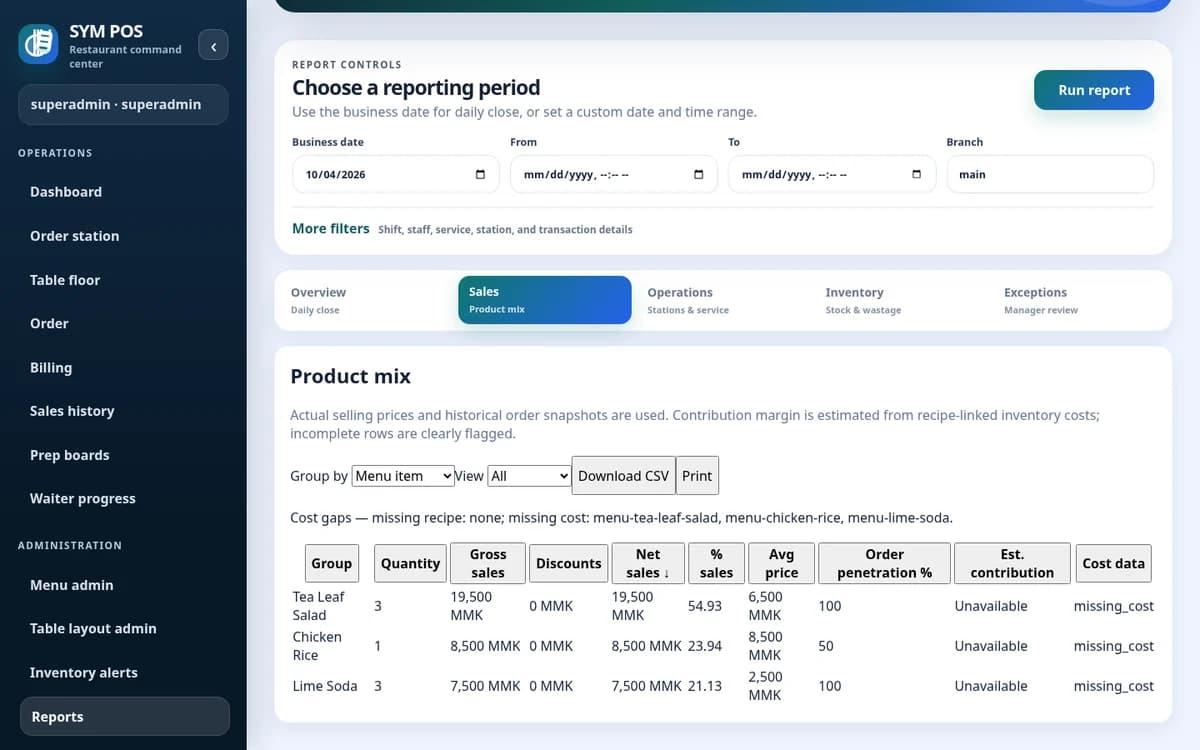
Task: Click the Choose a reporting period heading
Action: [x=416, y=88]
